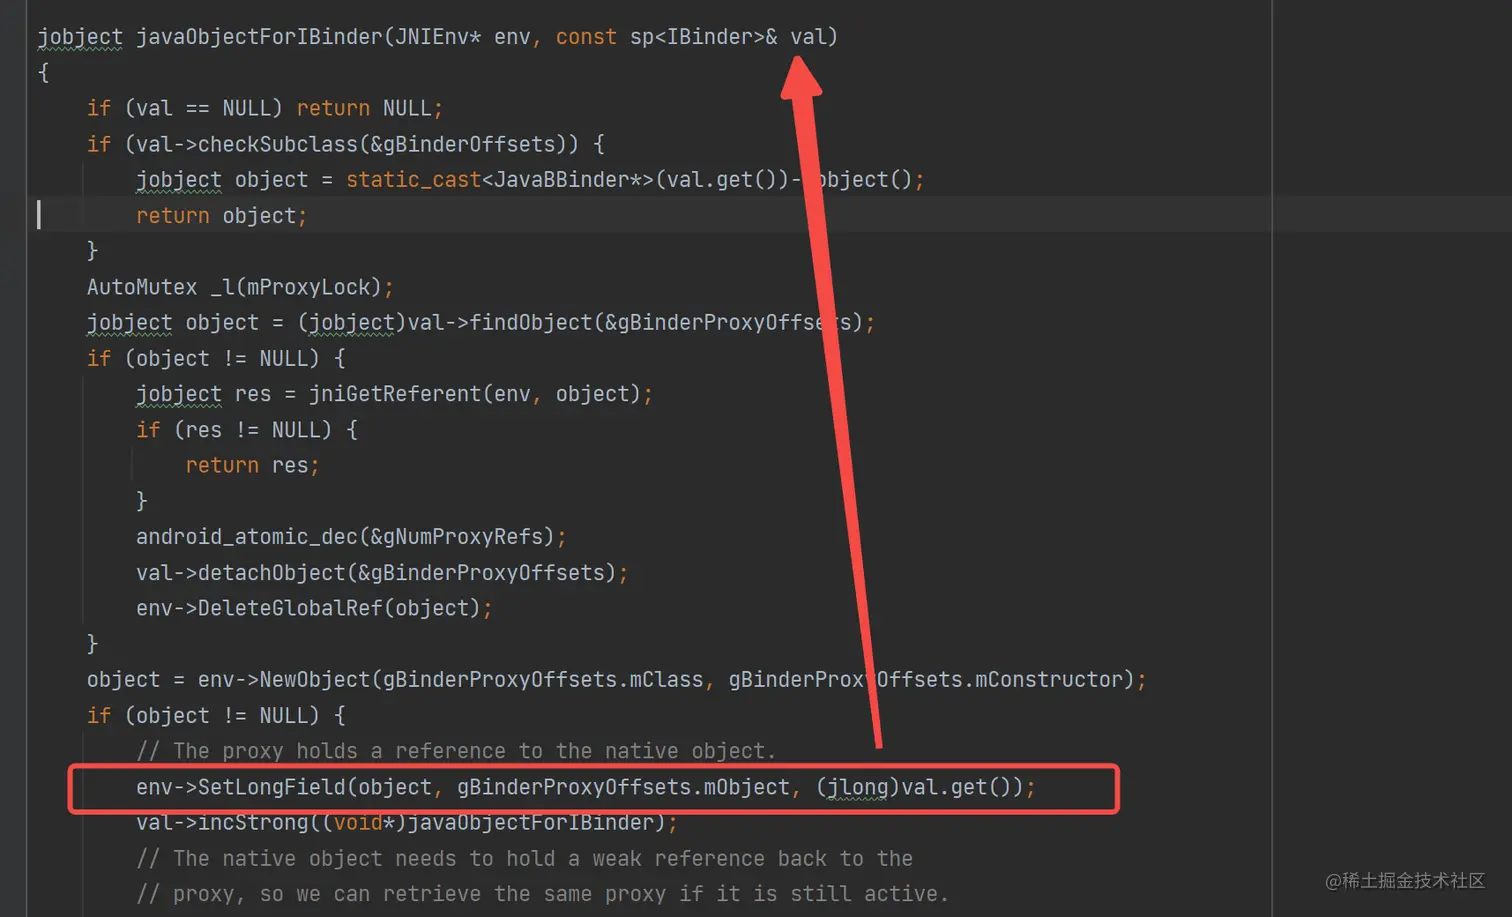Click checkSubclass in the if condition
Viewport: 1512px width, 917px height.
coord(277,144)
